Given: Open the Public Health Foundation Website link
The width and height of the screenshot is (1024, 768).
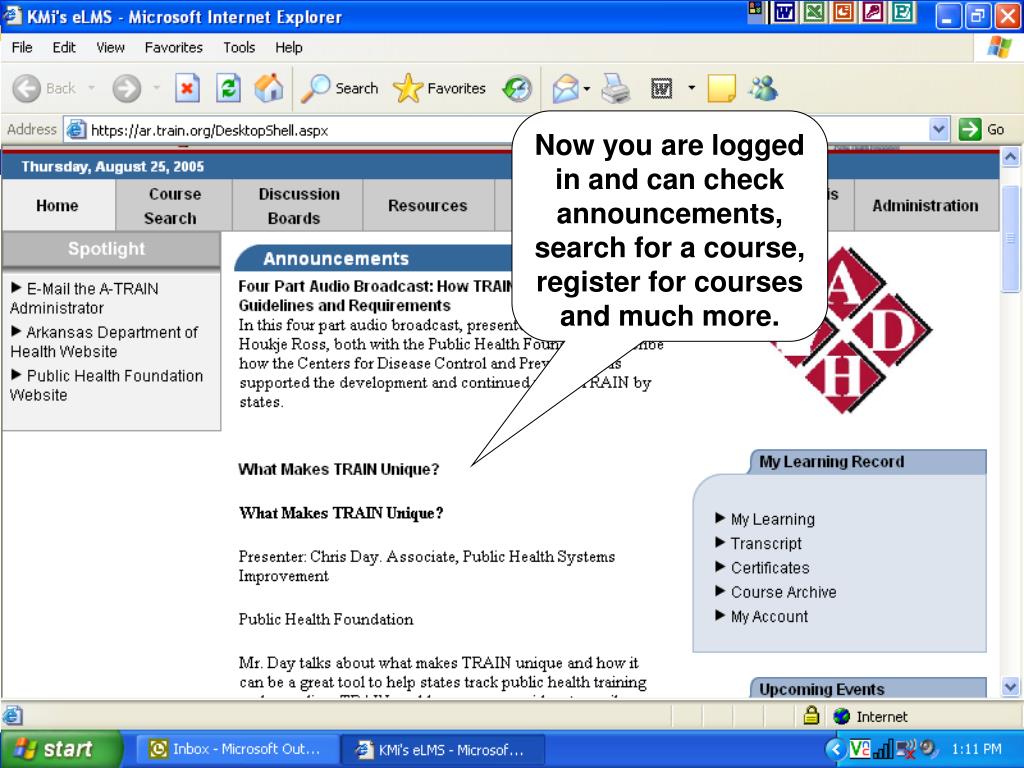Looking at the screenshot, I should [x=106, y=385].
